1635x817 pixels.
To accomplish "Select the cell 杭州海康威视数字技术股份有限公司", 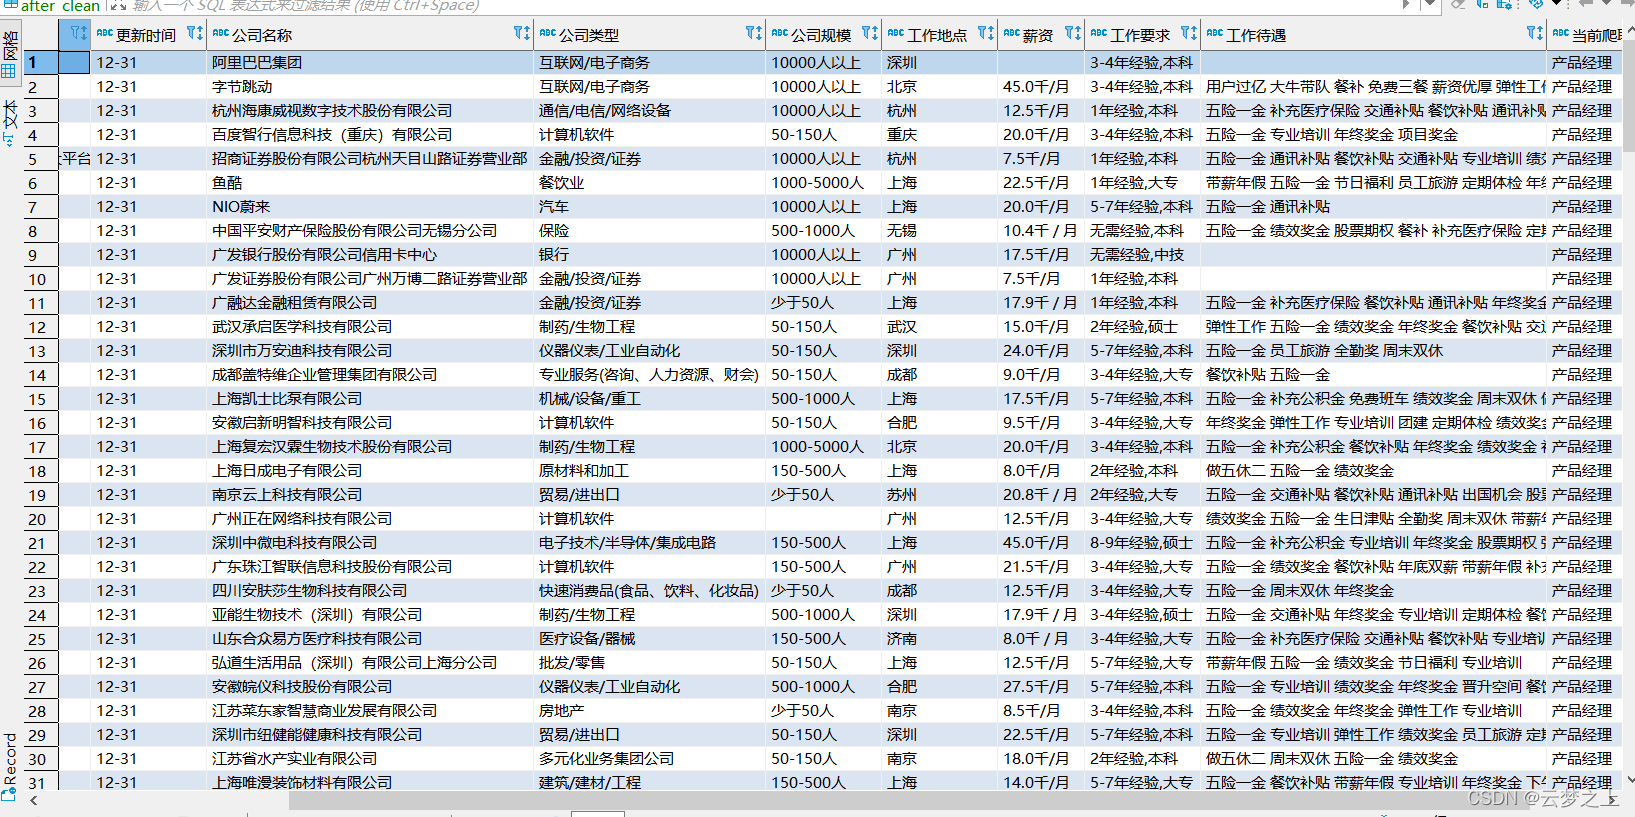I will click(x=370, y=111).
